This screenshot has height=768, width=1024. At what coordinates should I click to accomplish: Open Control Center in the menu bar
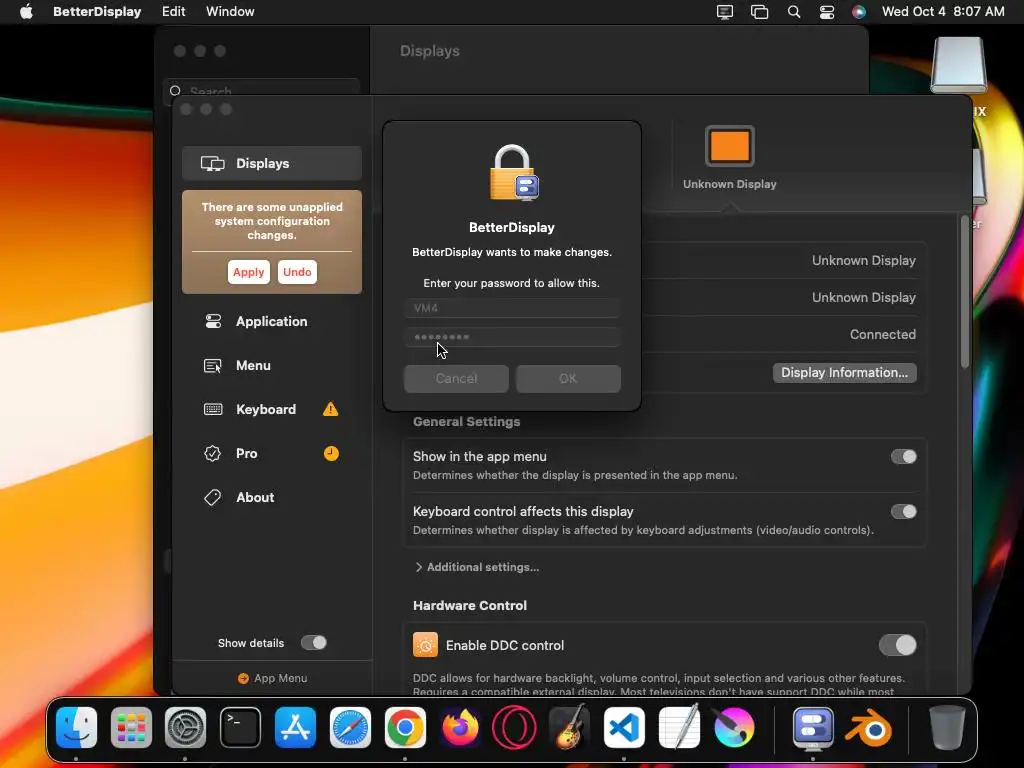(827, 12)
